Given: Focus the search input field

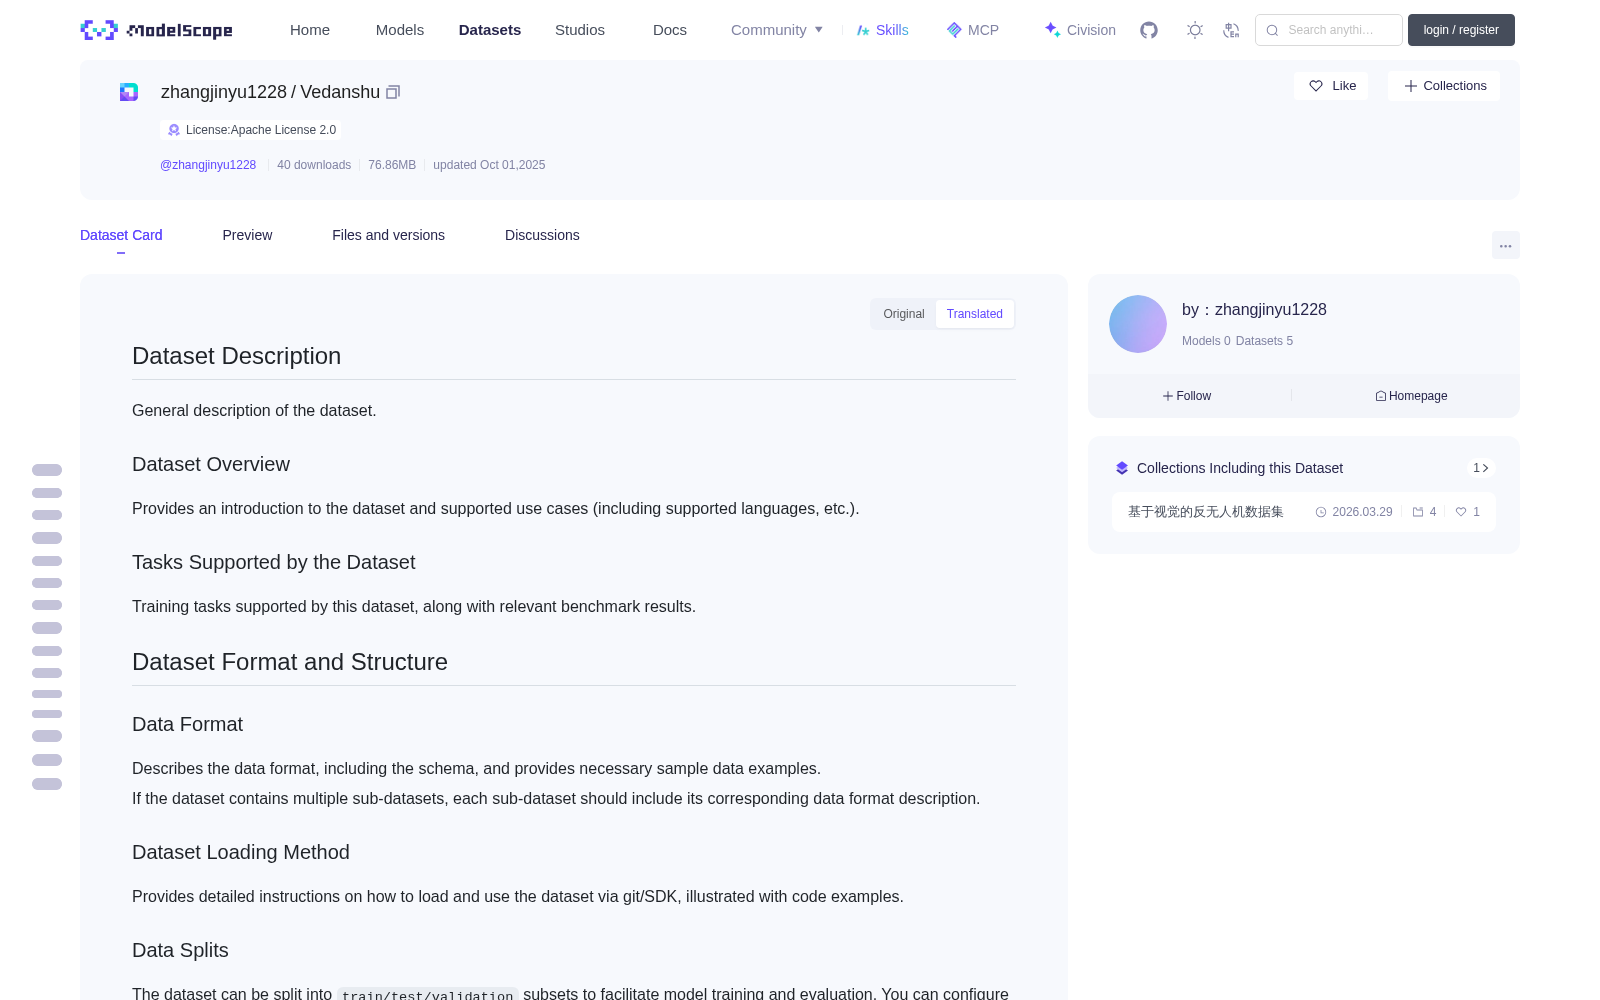Looking at the screenshot, I should click(x=1329, y=30).
